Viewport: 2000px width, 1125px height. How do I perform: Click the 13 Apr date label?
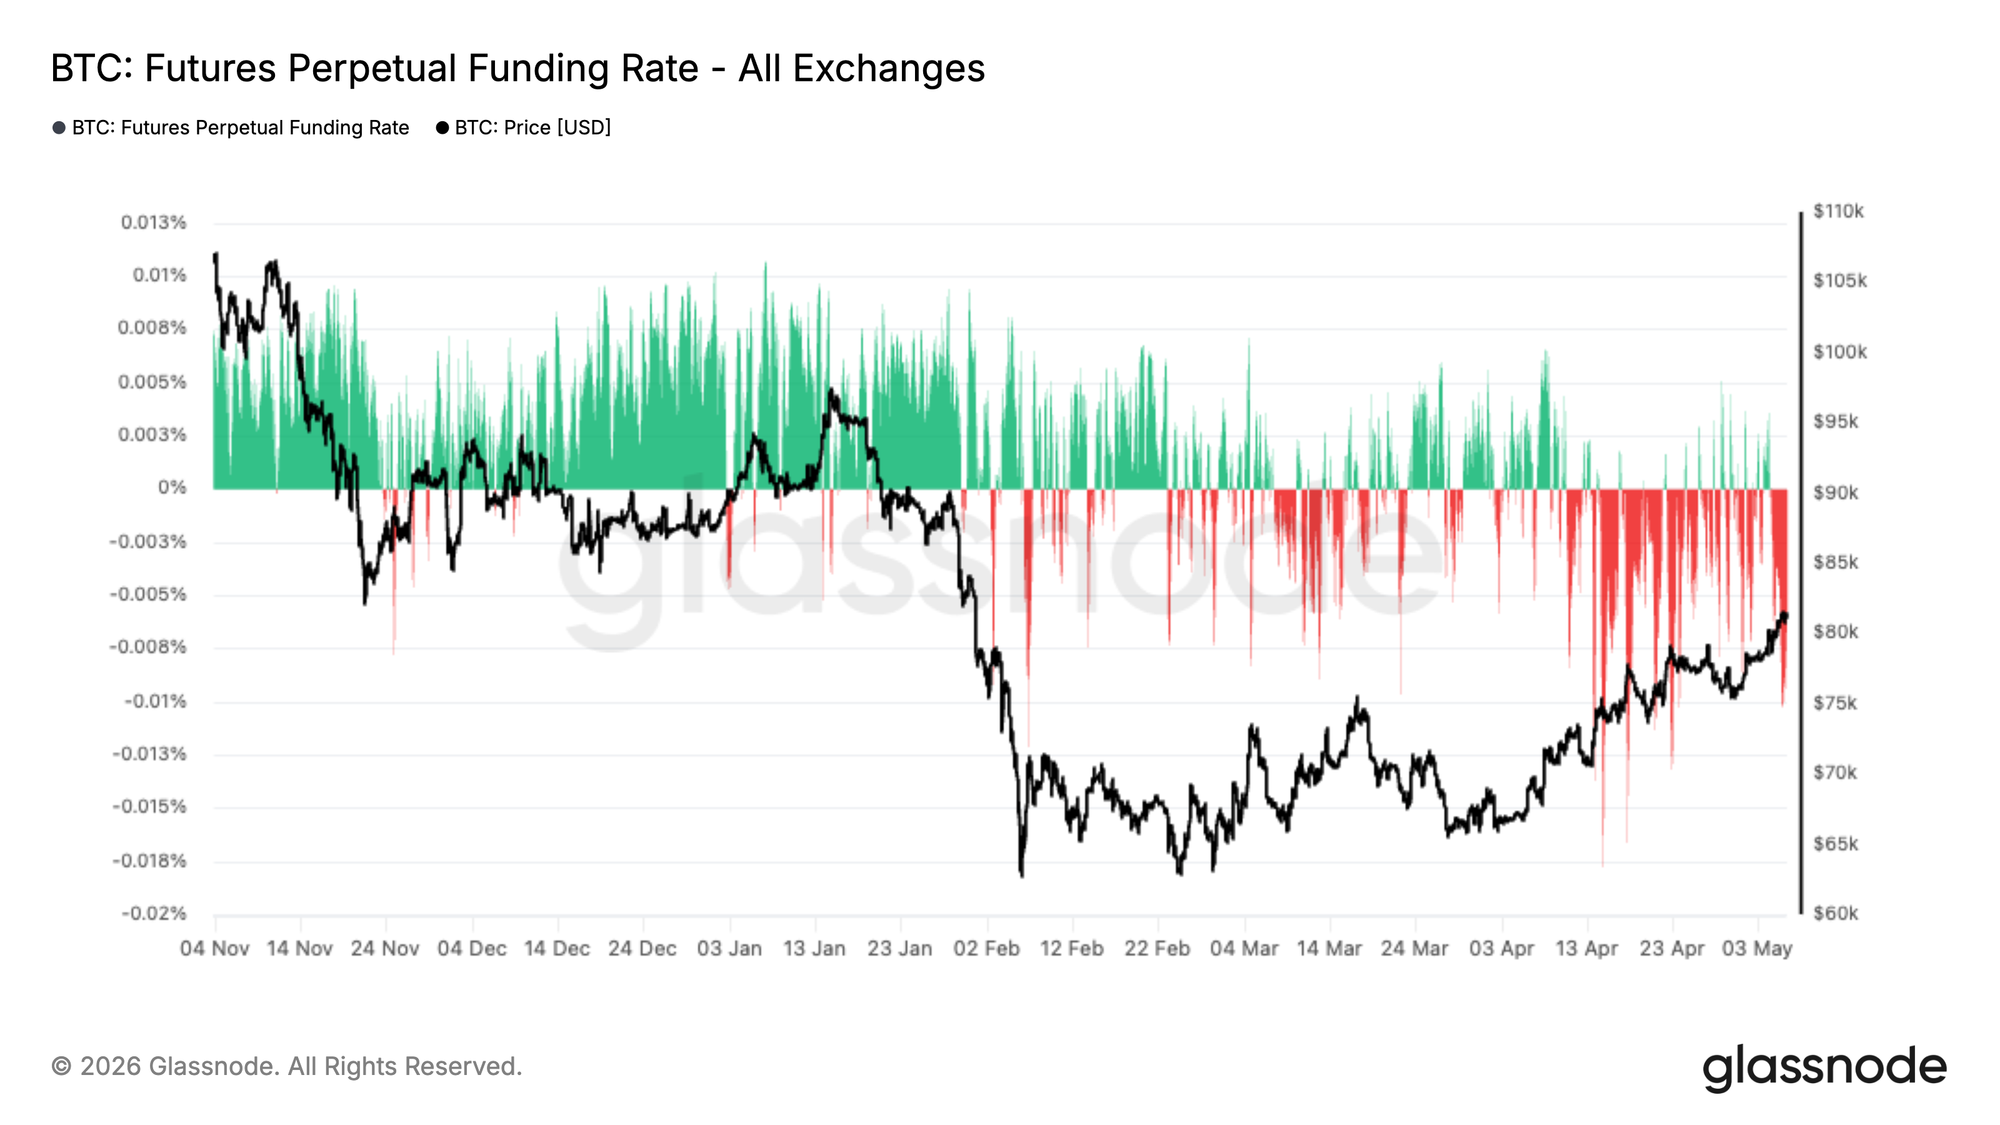(x=1586, y=948)
